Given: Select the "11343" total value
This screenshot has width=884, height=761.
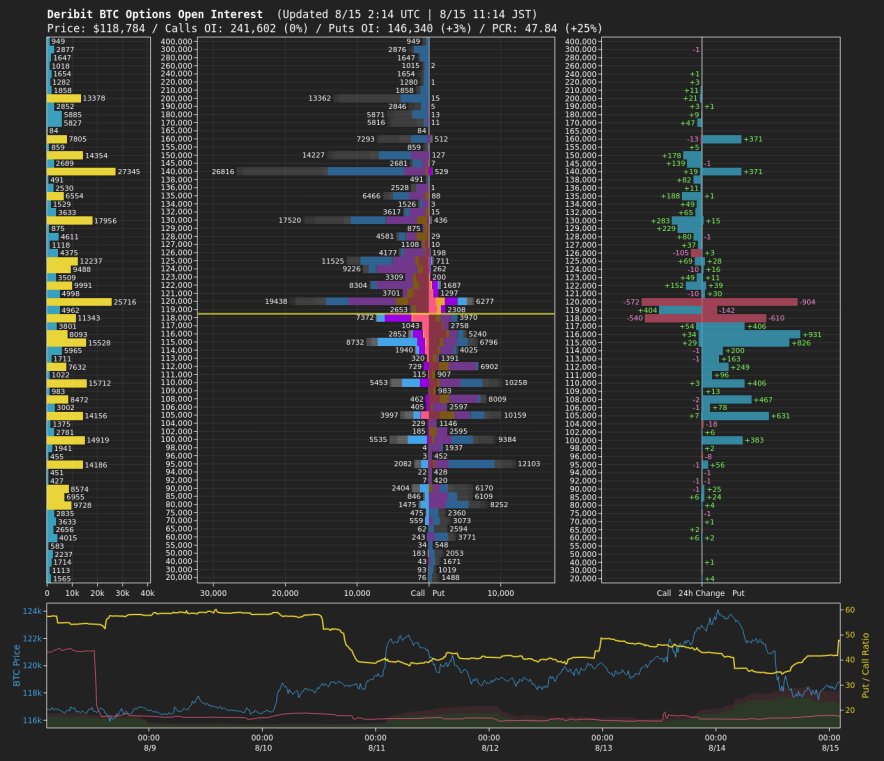Looking at the screenshot, I should click(x=89, y=318).
